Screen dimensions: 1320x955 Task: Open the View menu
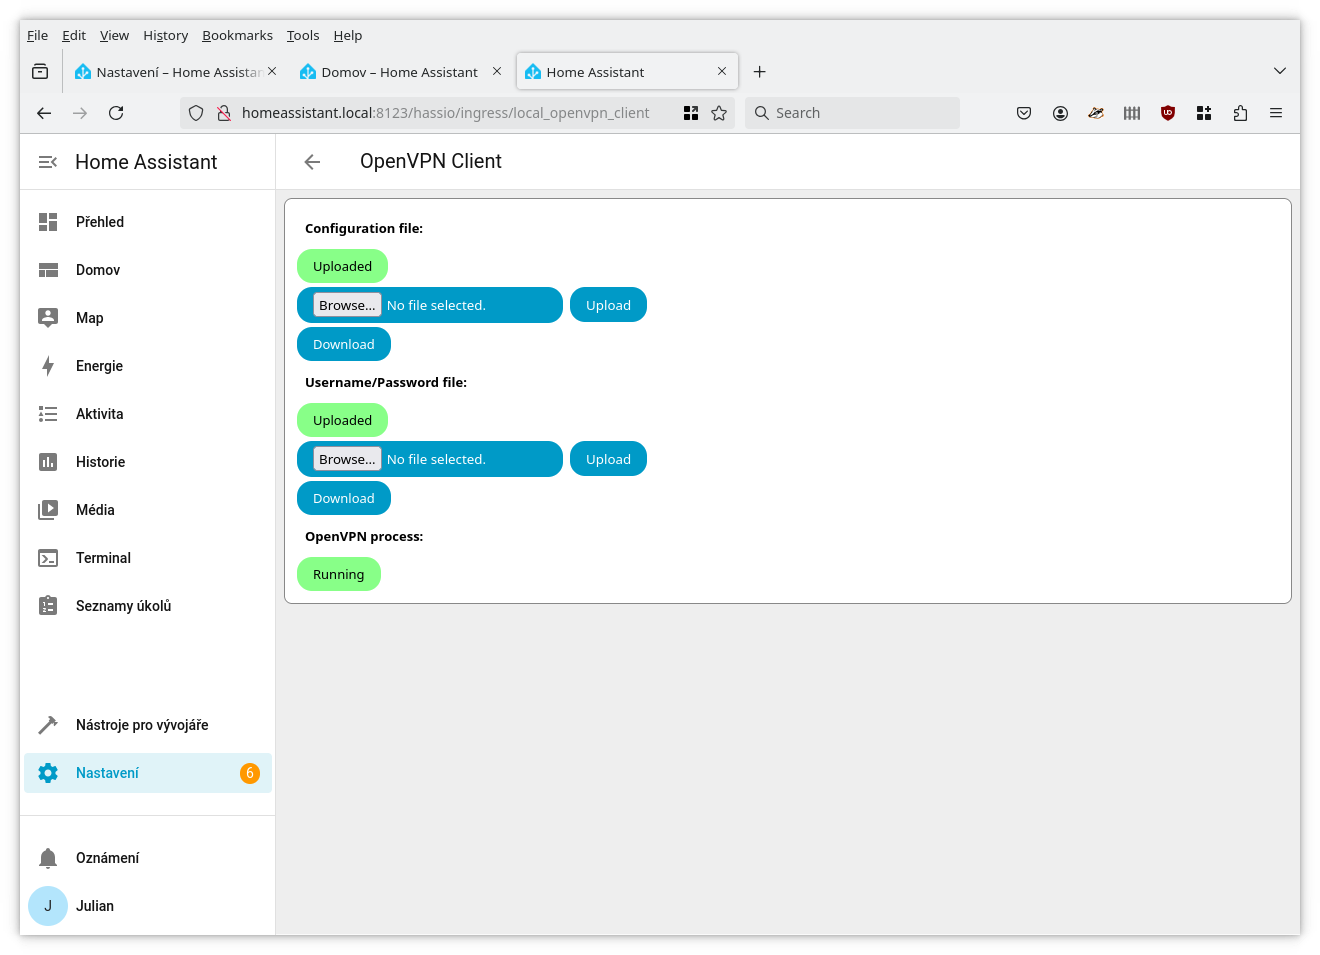(x=114, y=35)
